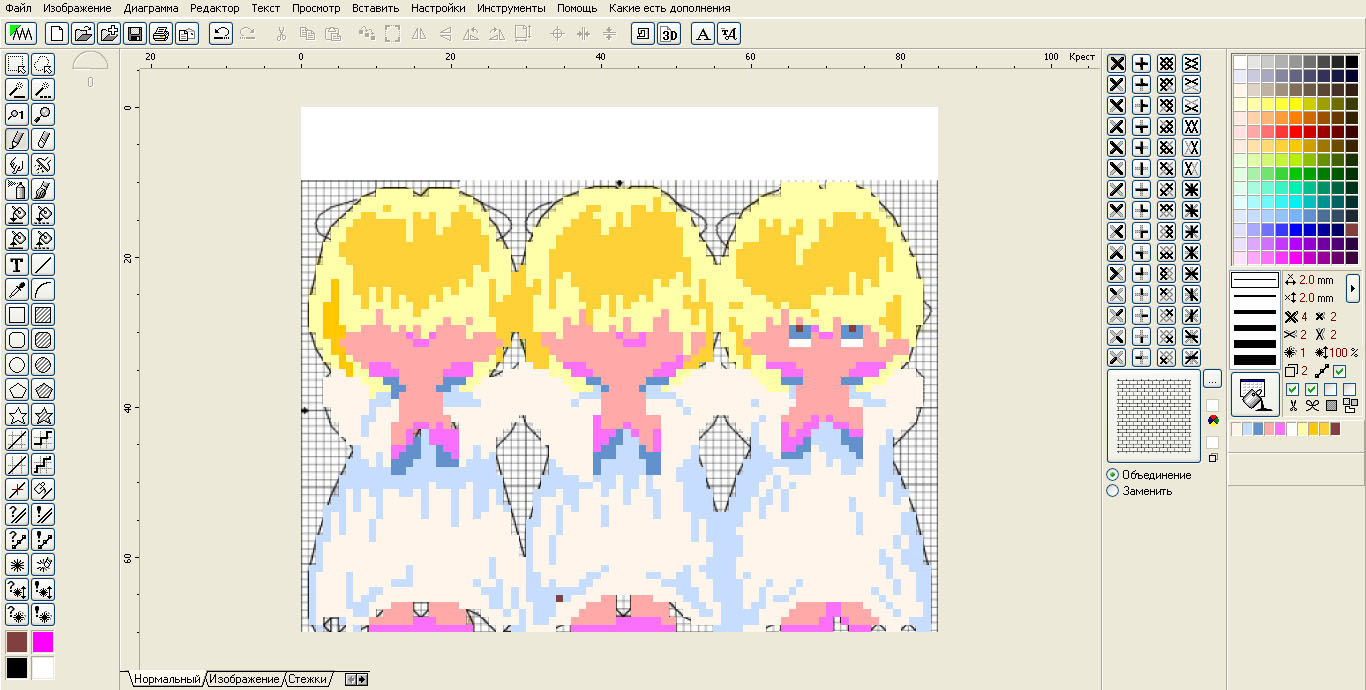Select the thickest line thickness option
This screenshot has width=1366, height=690.
(1255, 360)
